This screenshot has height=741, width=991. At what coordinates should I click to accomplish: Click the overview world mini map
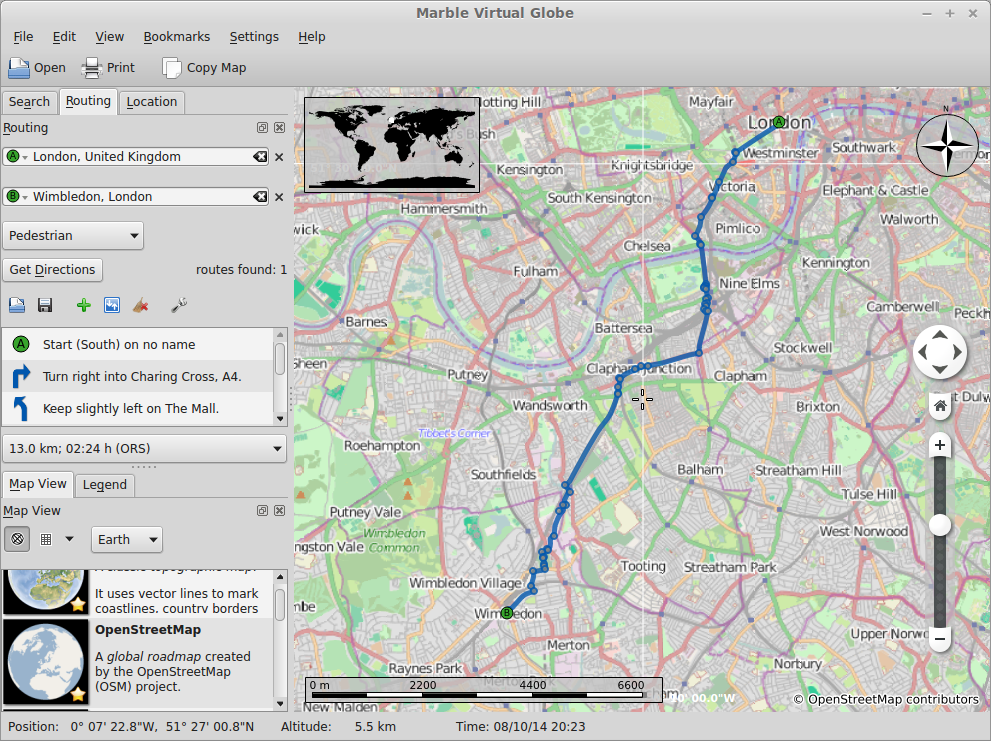pyautogui.click(x=392, y=144)
